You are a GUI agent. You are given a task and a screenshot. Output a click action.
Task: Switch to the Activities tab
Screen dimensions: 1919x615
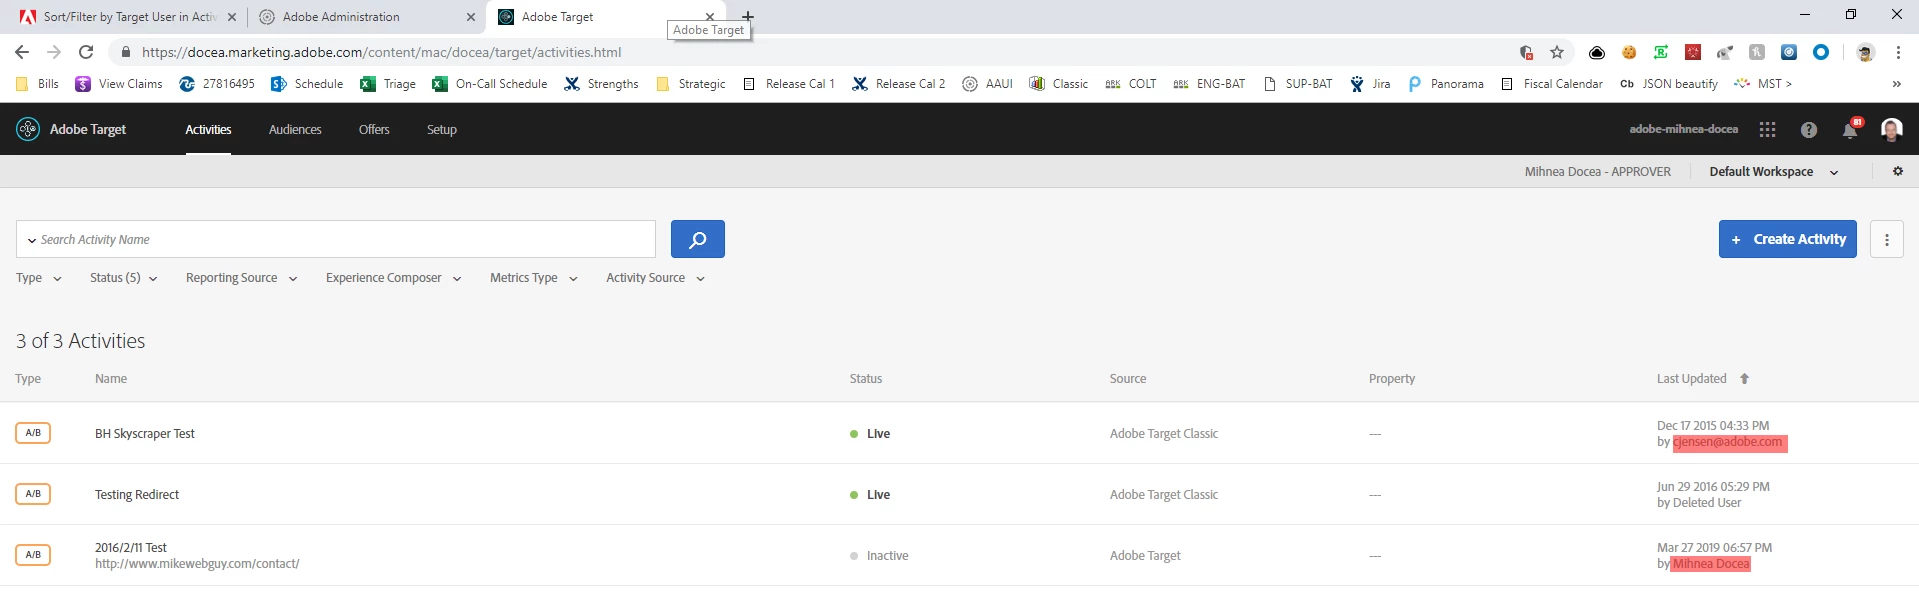[208, 129]
